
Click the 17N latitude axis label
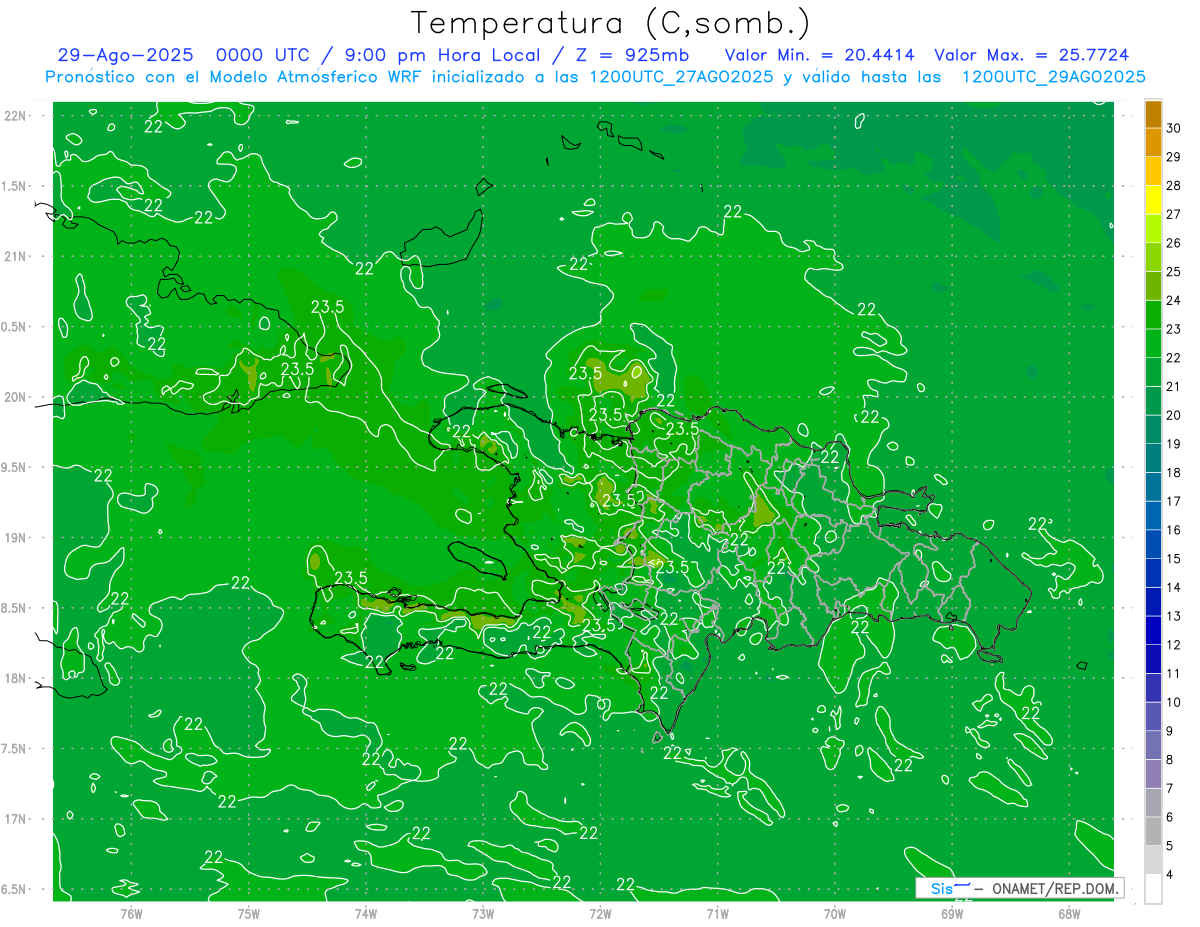pos(16,819)
